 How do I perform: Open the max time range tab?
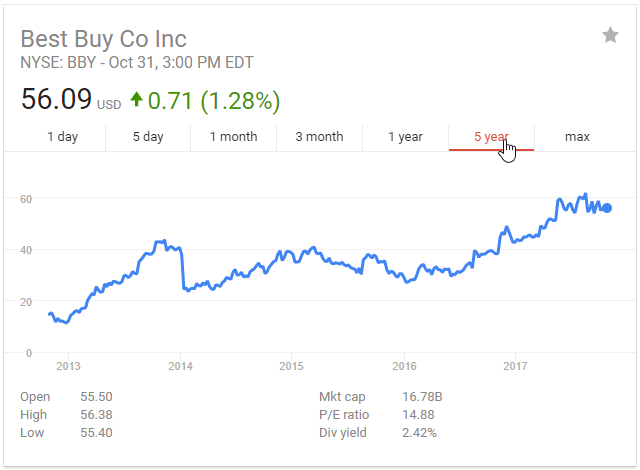tap(577, 137)
